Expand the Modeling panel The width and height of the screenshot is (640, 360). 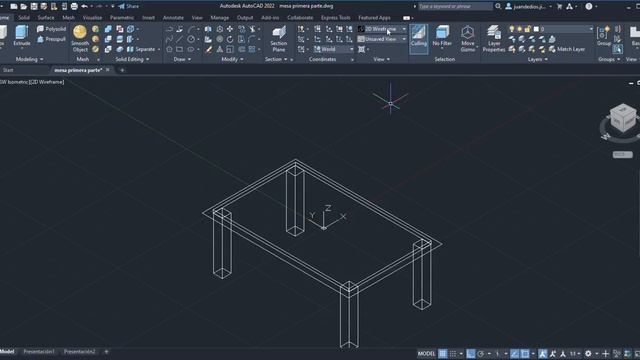click(x=29, y=60)
